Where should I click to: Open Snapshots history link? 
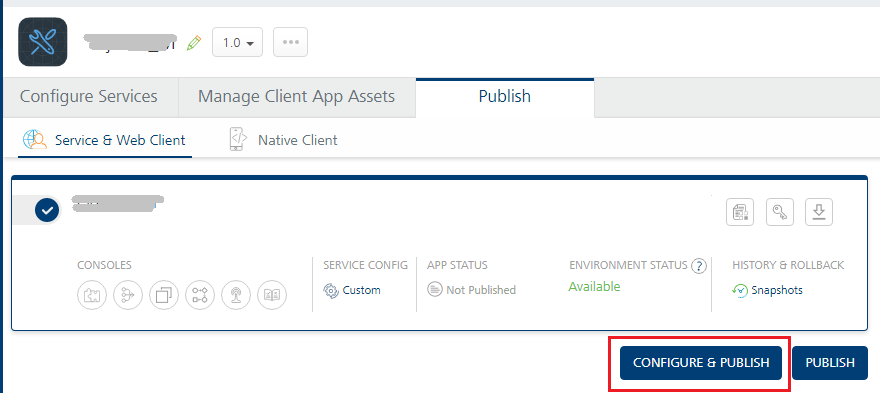point(767,290)
